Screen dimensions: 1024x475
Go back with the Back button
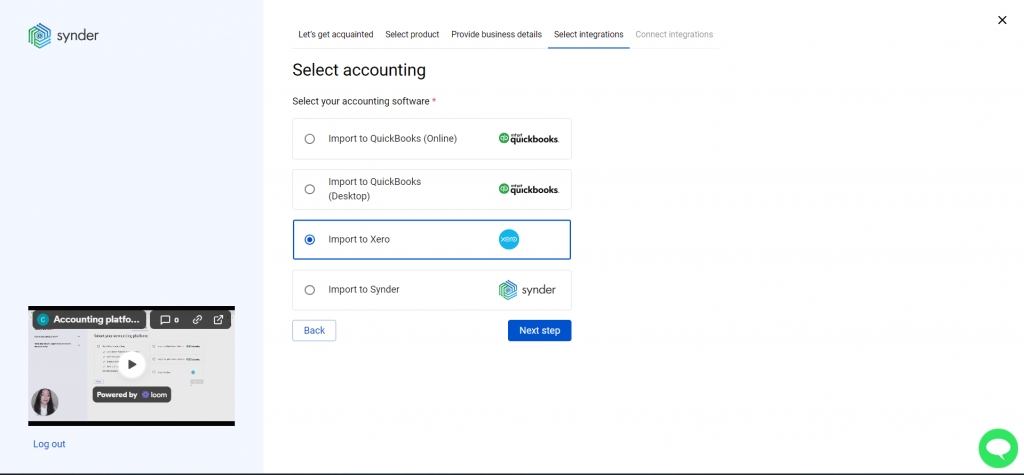tap(314, 331)
